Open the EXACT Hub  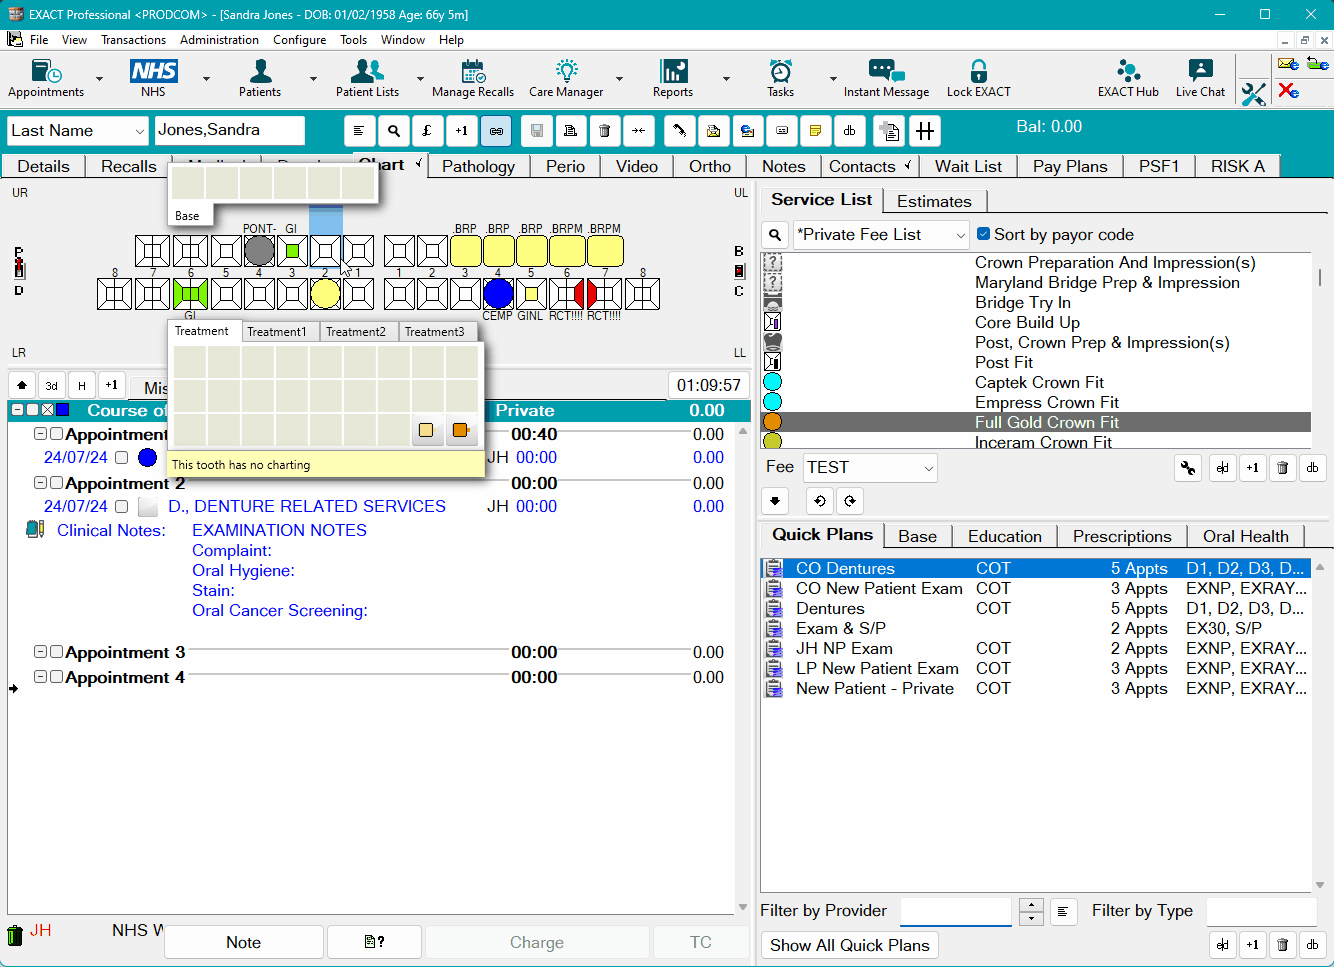[x=1128, y=78]
